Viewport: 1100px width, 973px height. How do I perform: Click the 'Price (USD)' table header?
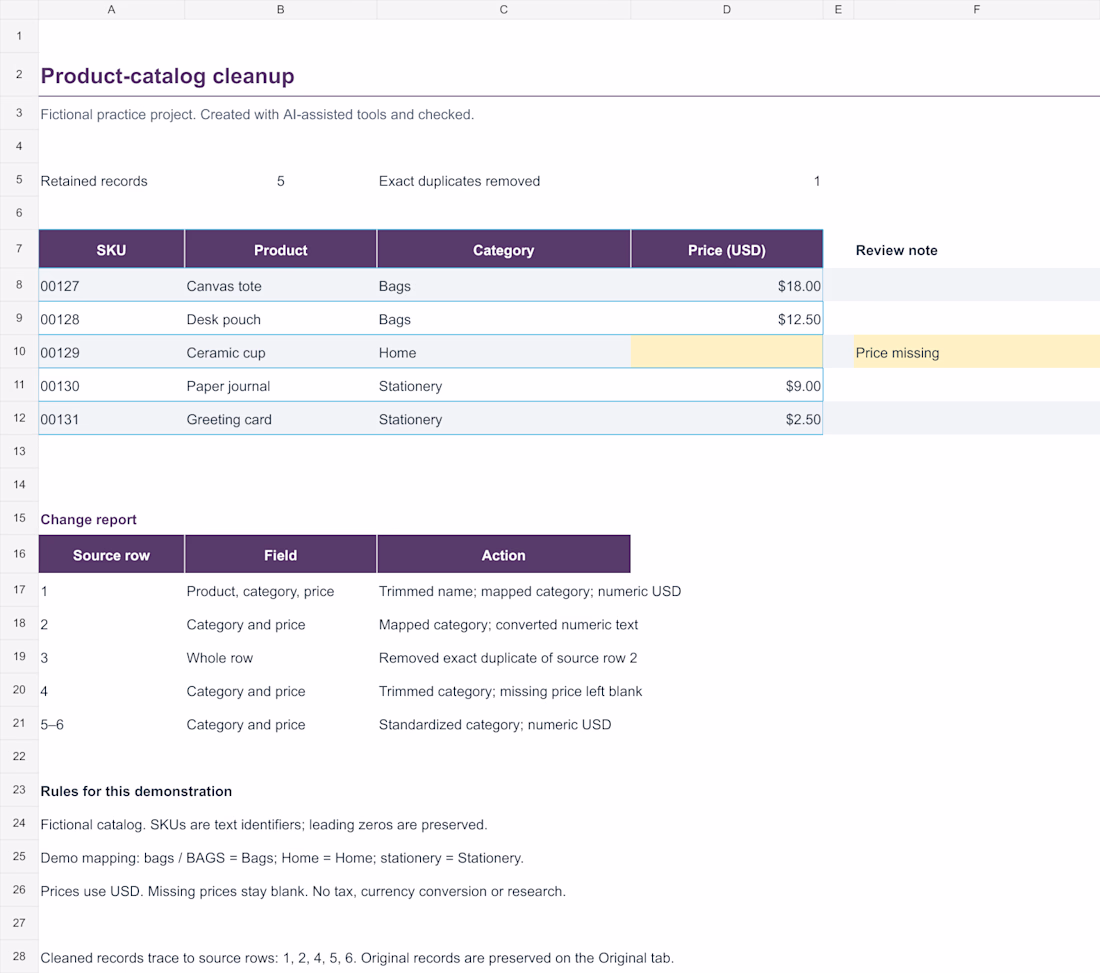click(727, 250)
